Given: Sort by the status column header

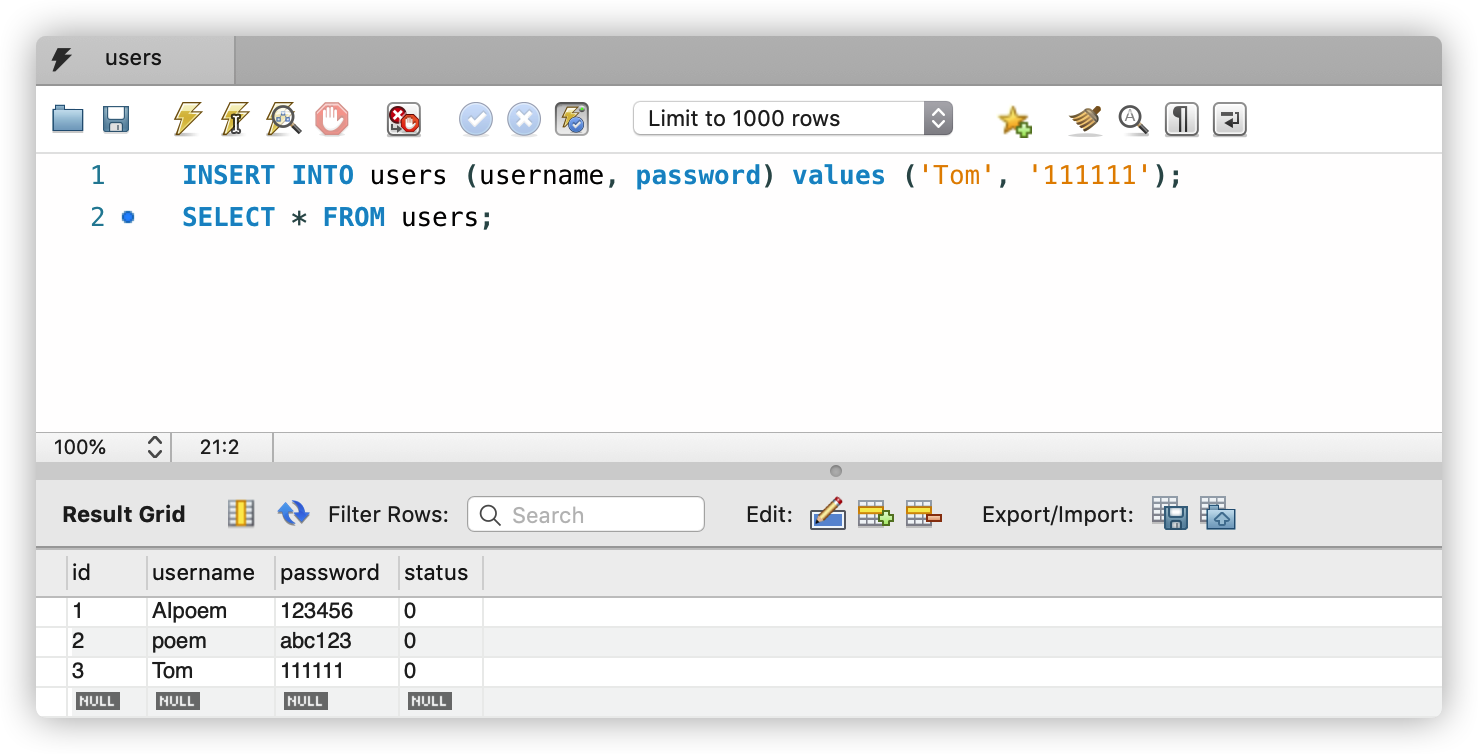Looking at the screenshot, I should [x=441, y=573].
